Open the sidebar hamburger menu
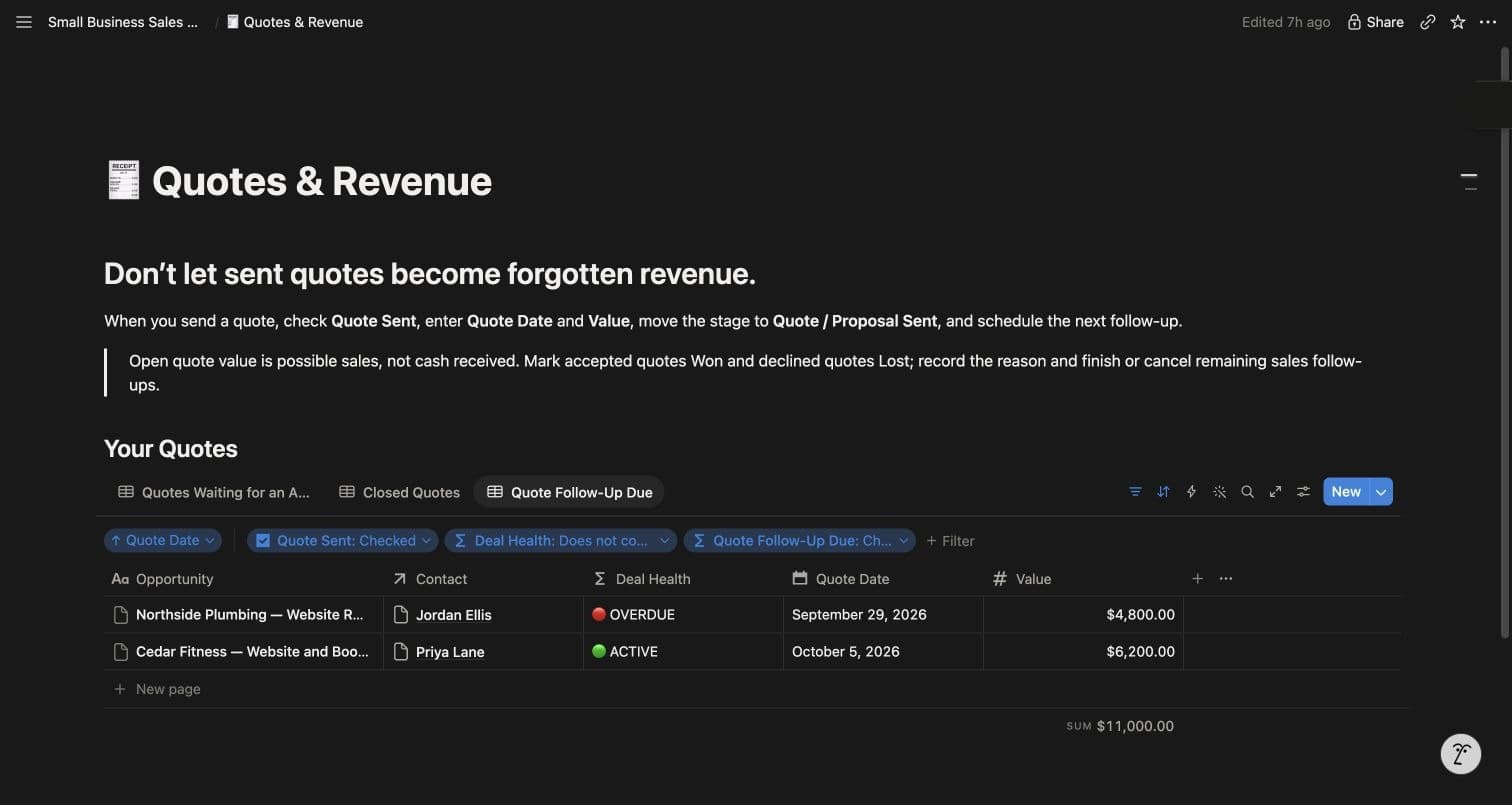Image resolution: width=1512 pixels, height=805 pixels. click(x=24, y=22)
